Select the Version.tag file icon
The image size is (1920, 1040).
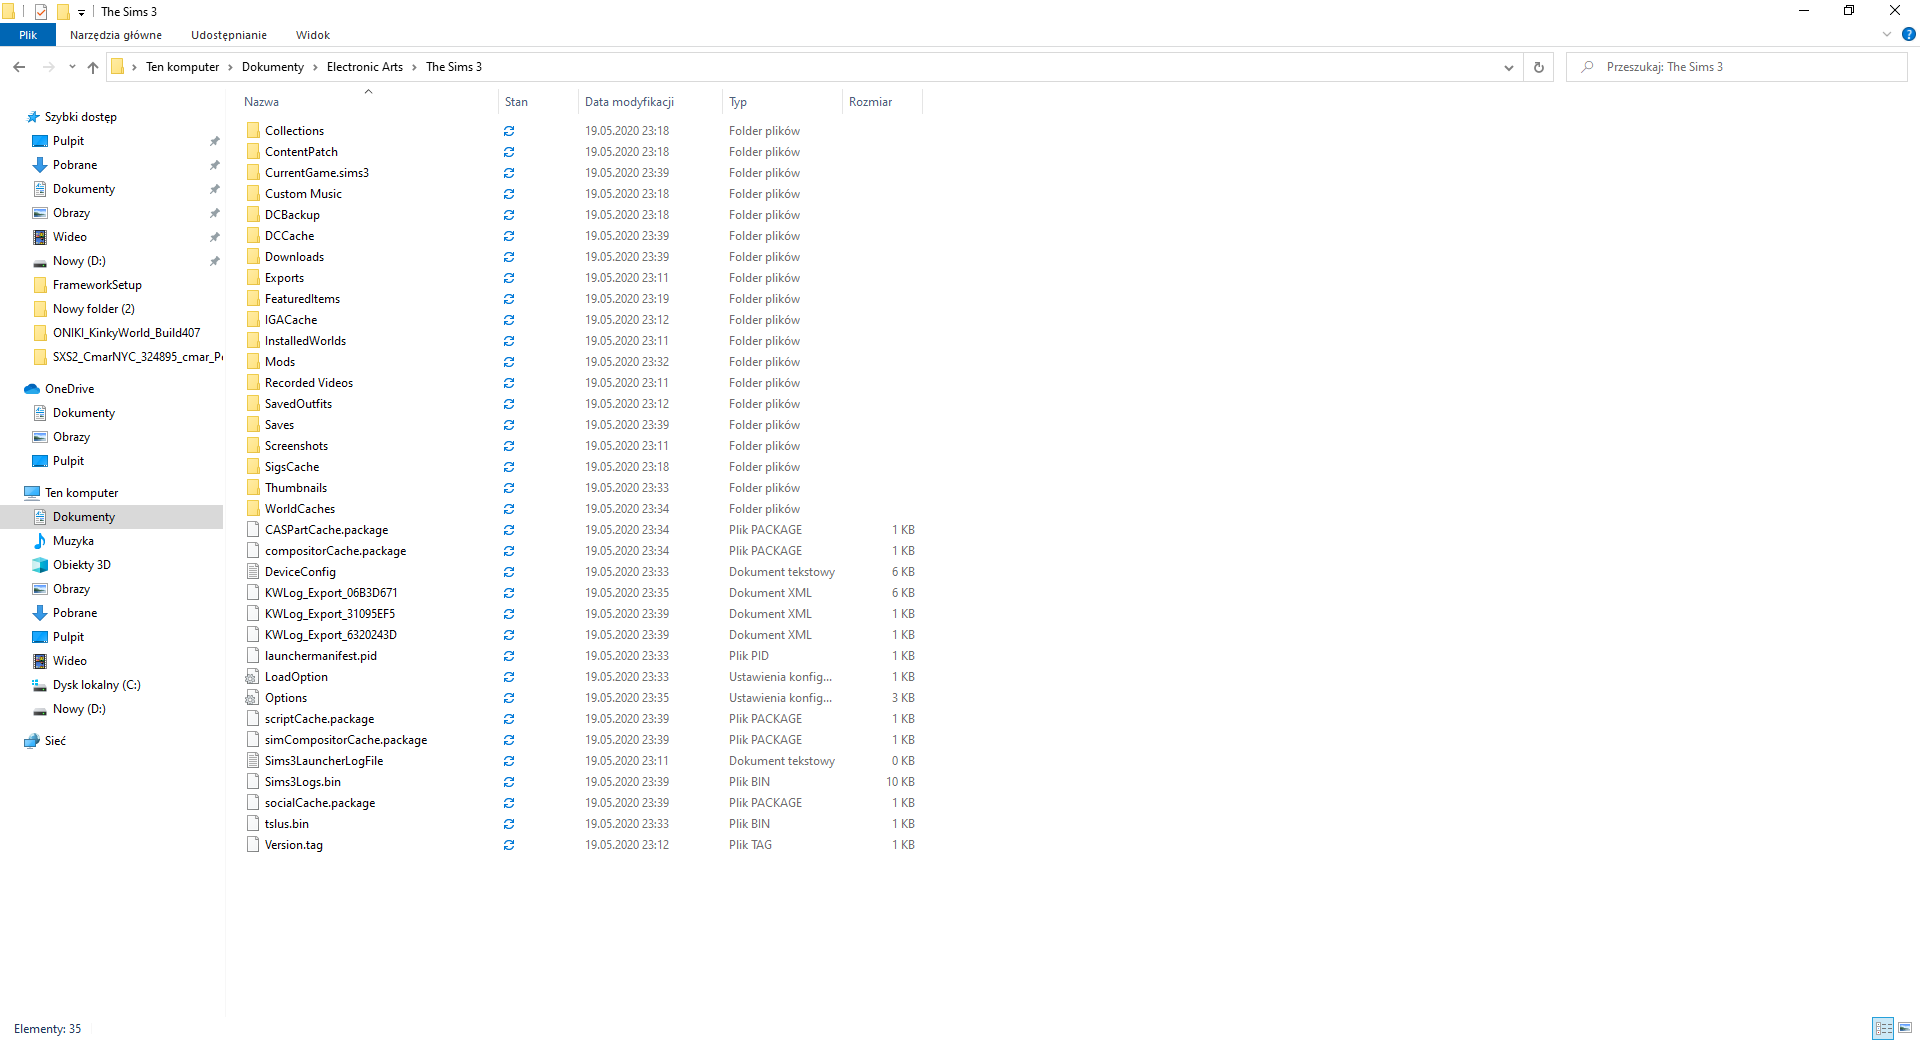[x=253, y=845]
